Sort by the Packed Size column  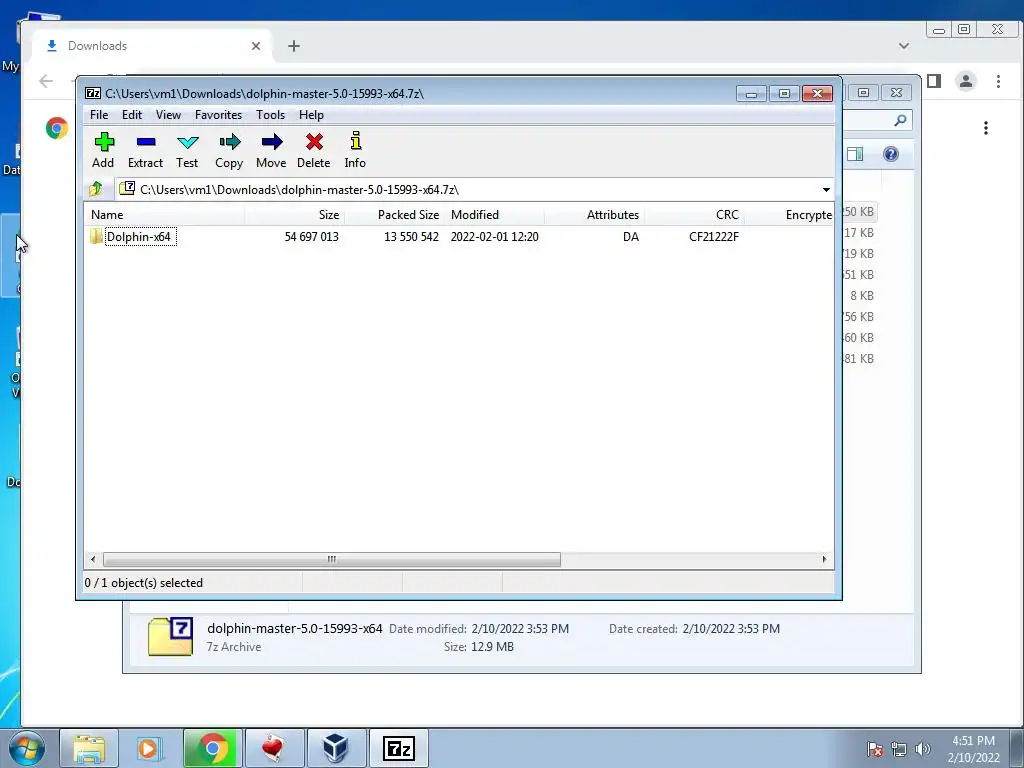(x=394, y=215)
